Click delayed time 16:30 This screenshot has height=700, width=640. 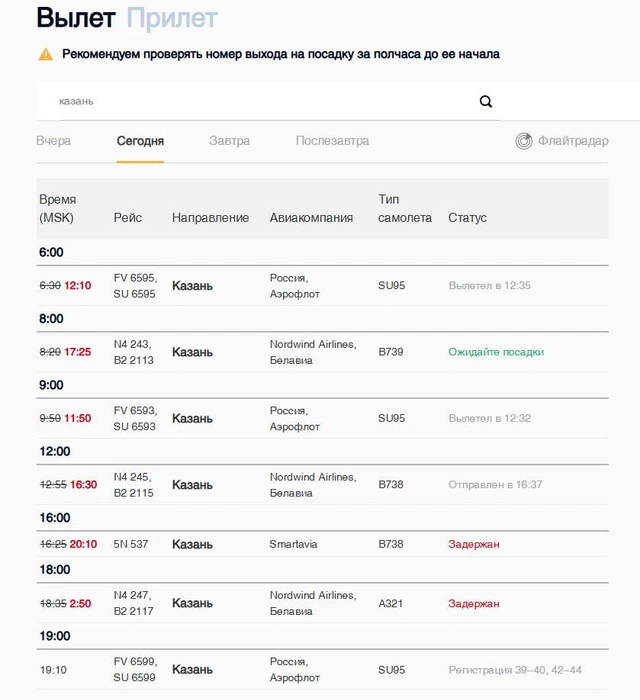click(x=83, y=485)
